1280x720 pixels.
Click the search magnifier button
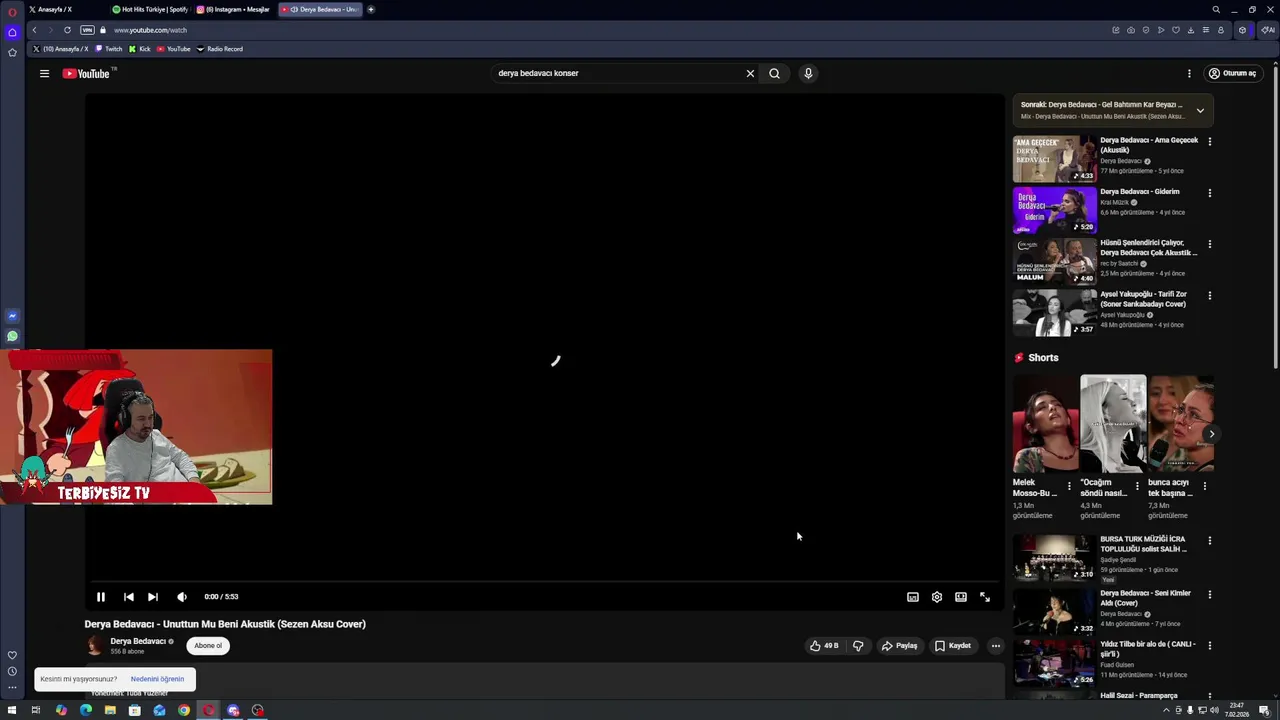coord(774,73)
